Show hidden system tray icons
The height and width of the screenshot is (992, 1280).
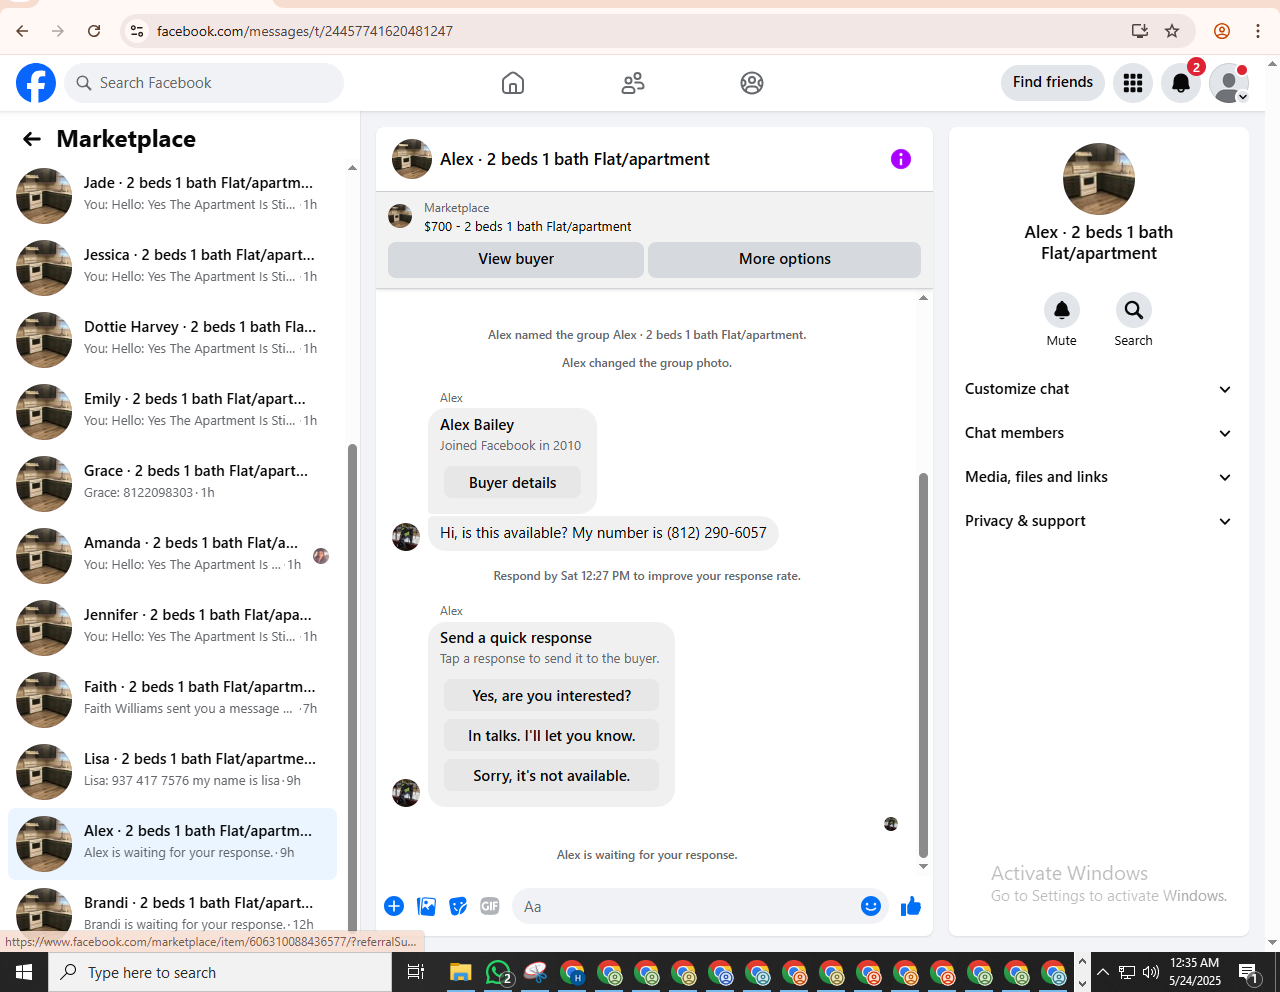[x=1102, y=972]
